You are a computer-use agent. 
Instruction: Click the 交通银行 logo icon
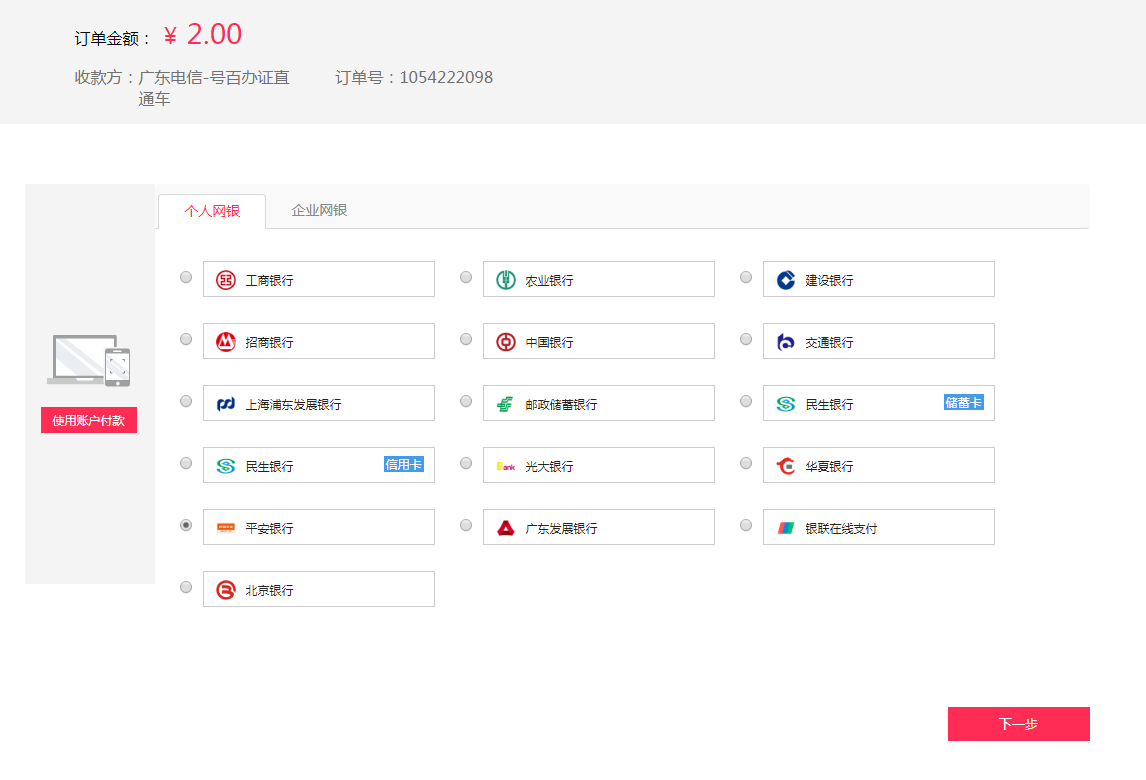coord(786,342)
